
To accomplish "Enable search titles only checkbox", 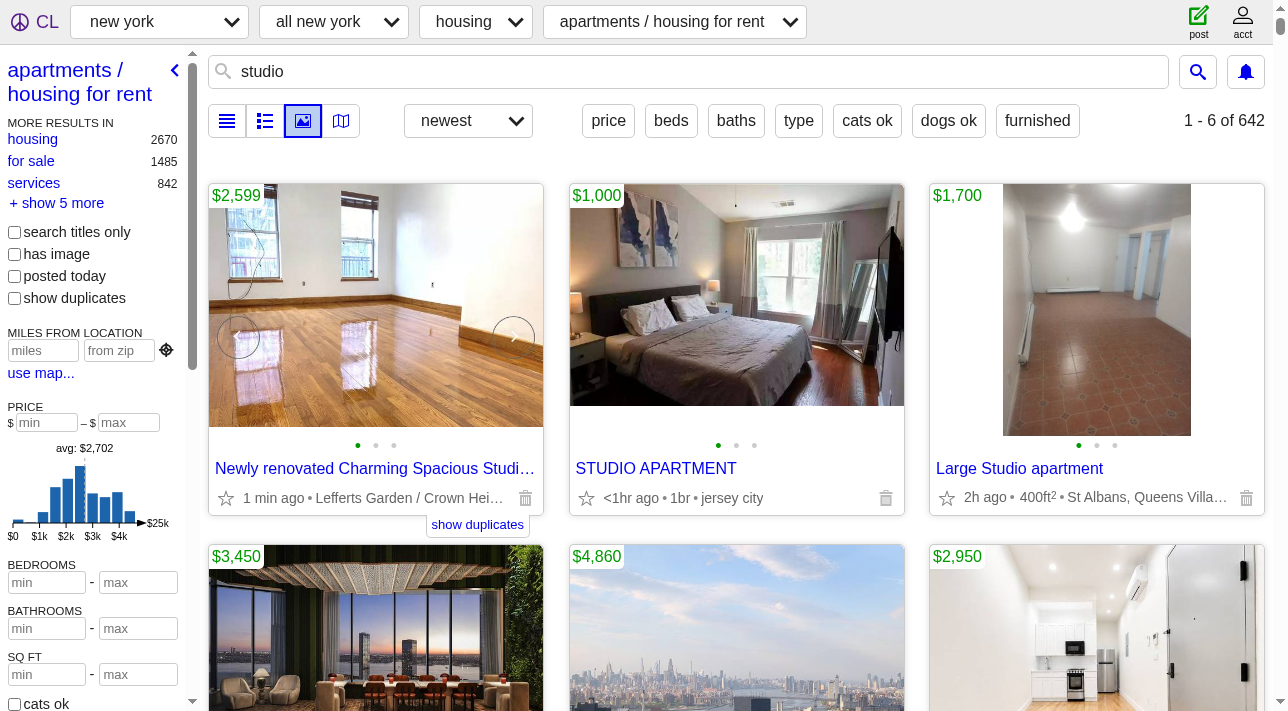I will 15,232.
